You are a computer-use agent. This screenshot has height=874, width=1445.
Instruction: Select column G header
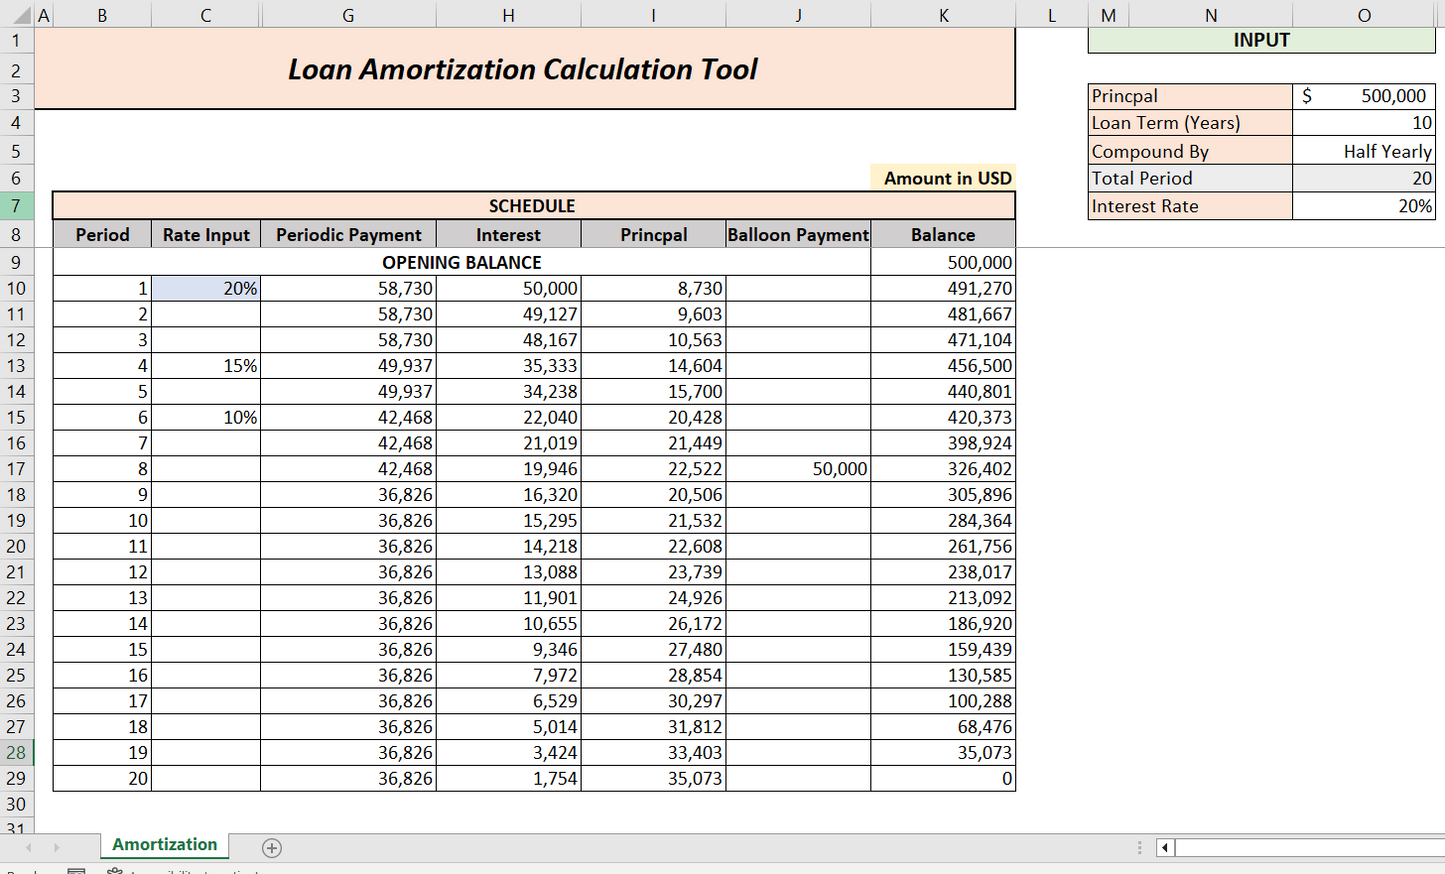tap(347, 15)
